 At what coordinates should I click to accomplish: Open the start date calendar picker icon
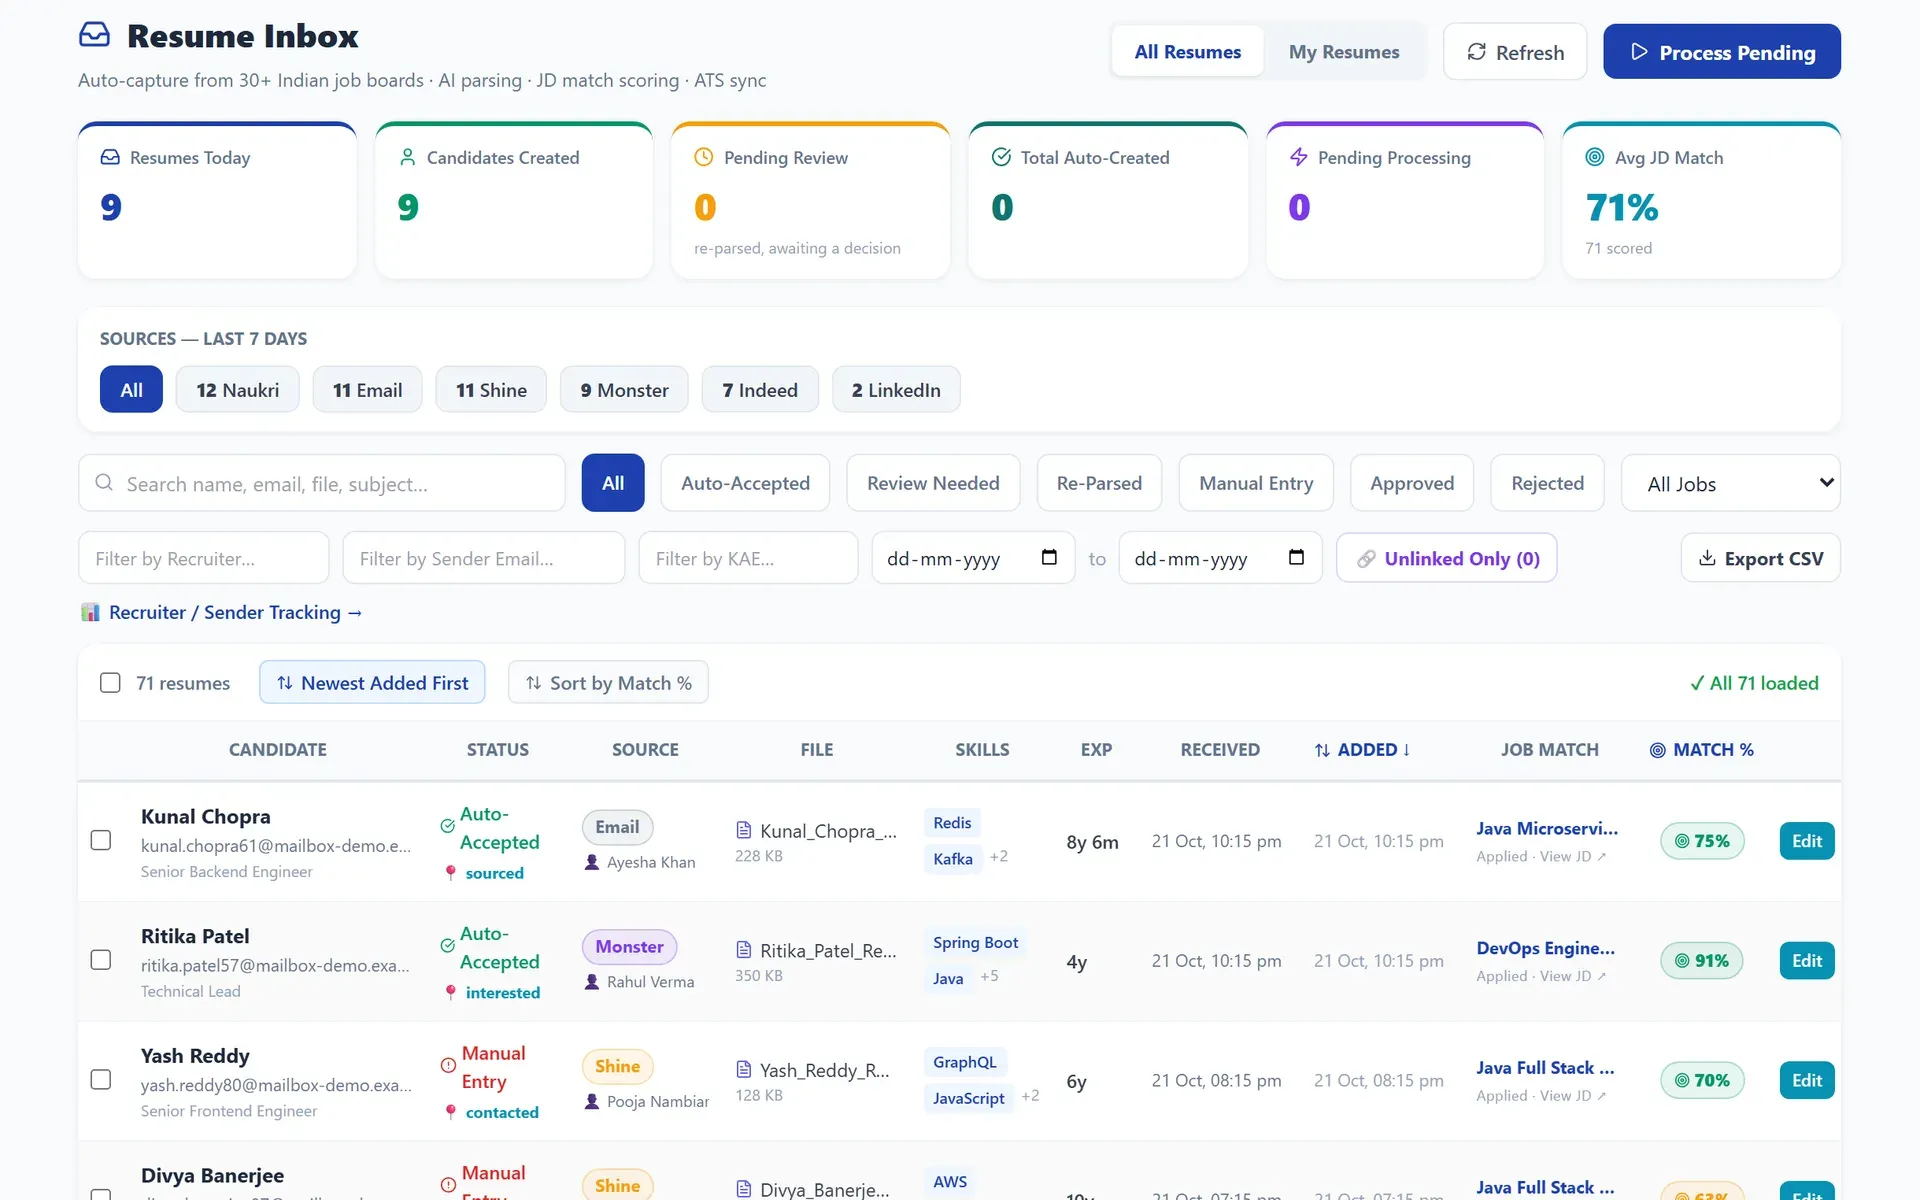pos(1049,557)
